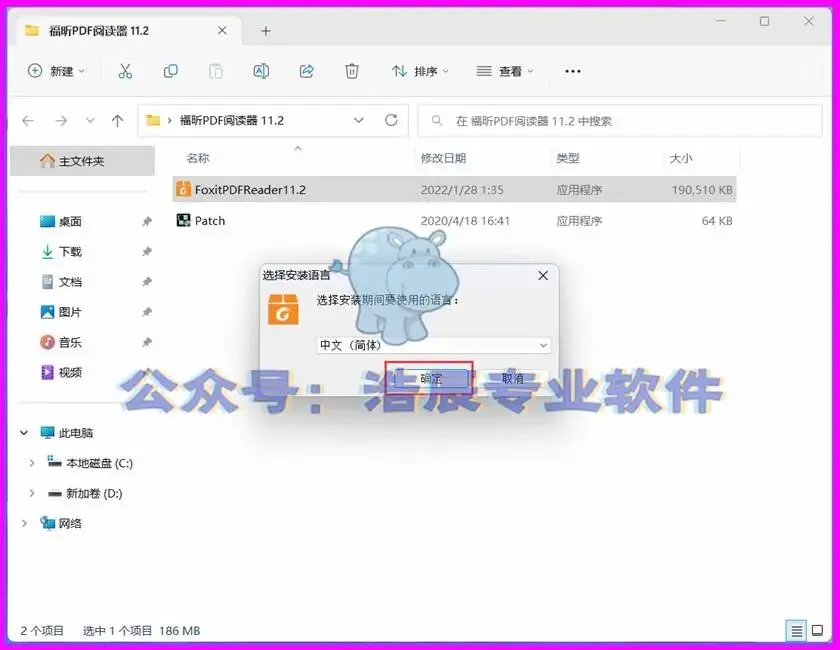This screenshot has width=840, height=650.
Task: Open the 排序 sort dropdown
Action: [x=420, y=71]
